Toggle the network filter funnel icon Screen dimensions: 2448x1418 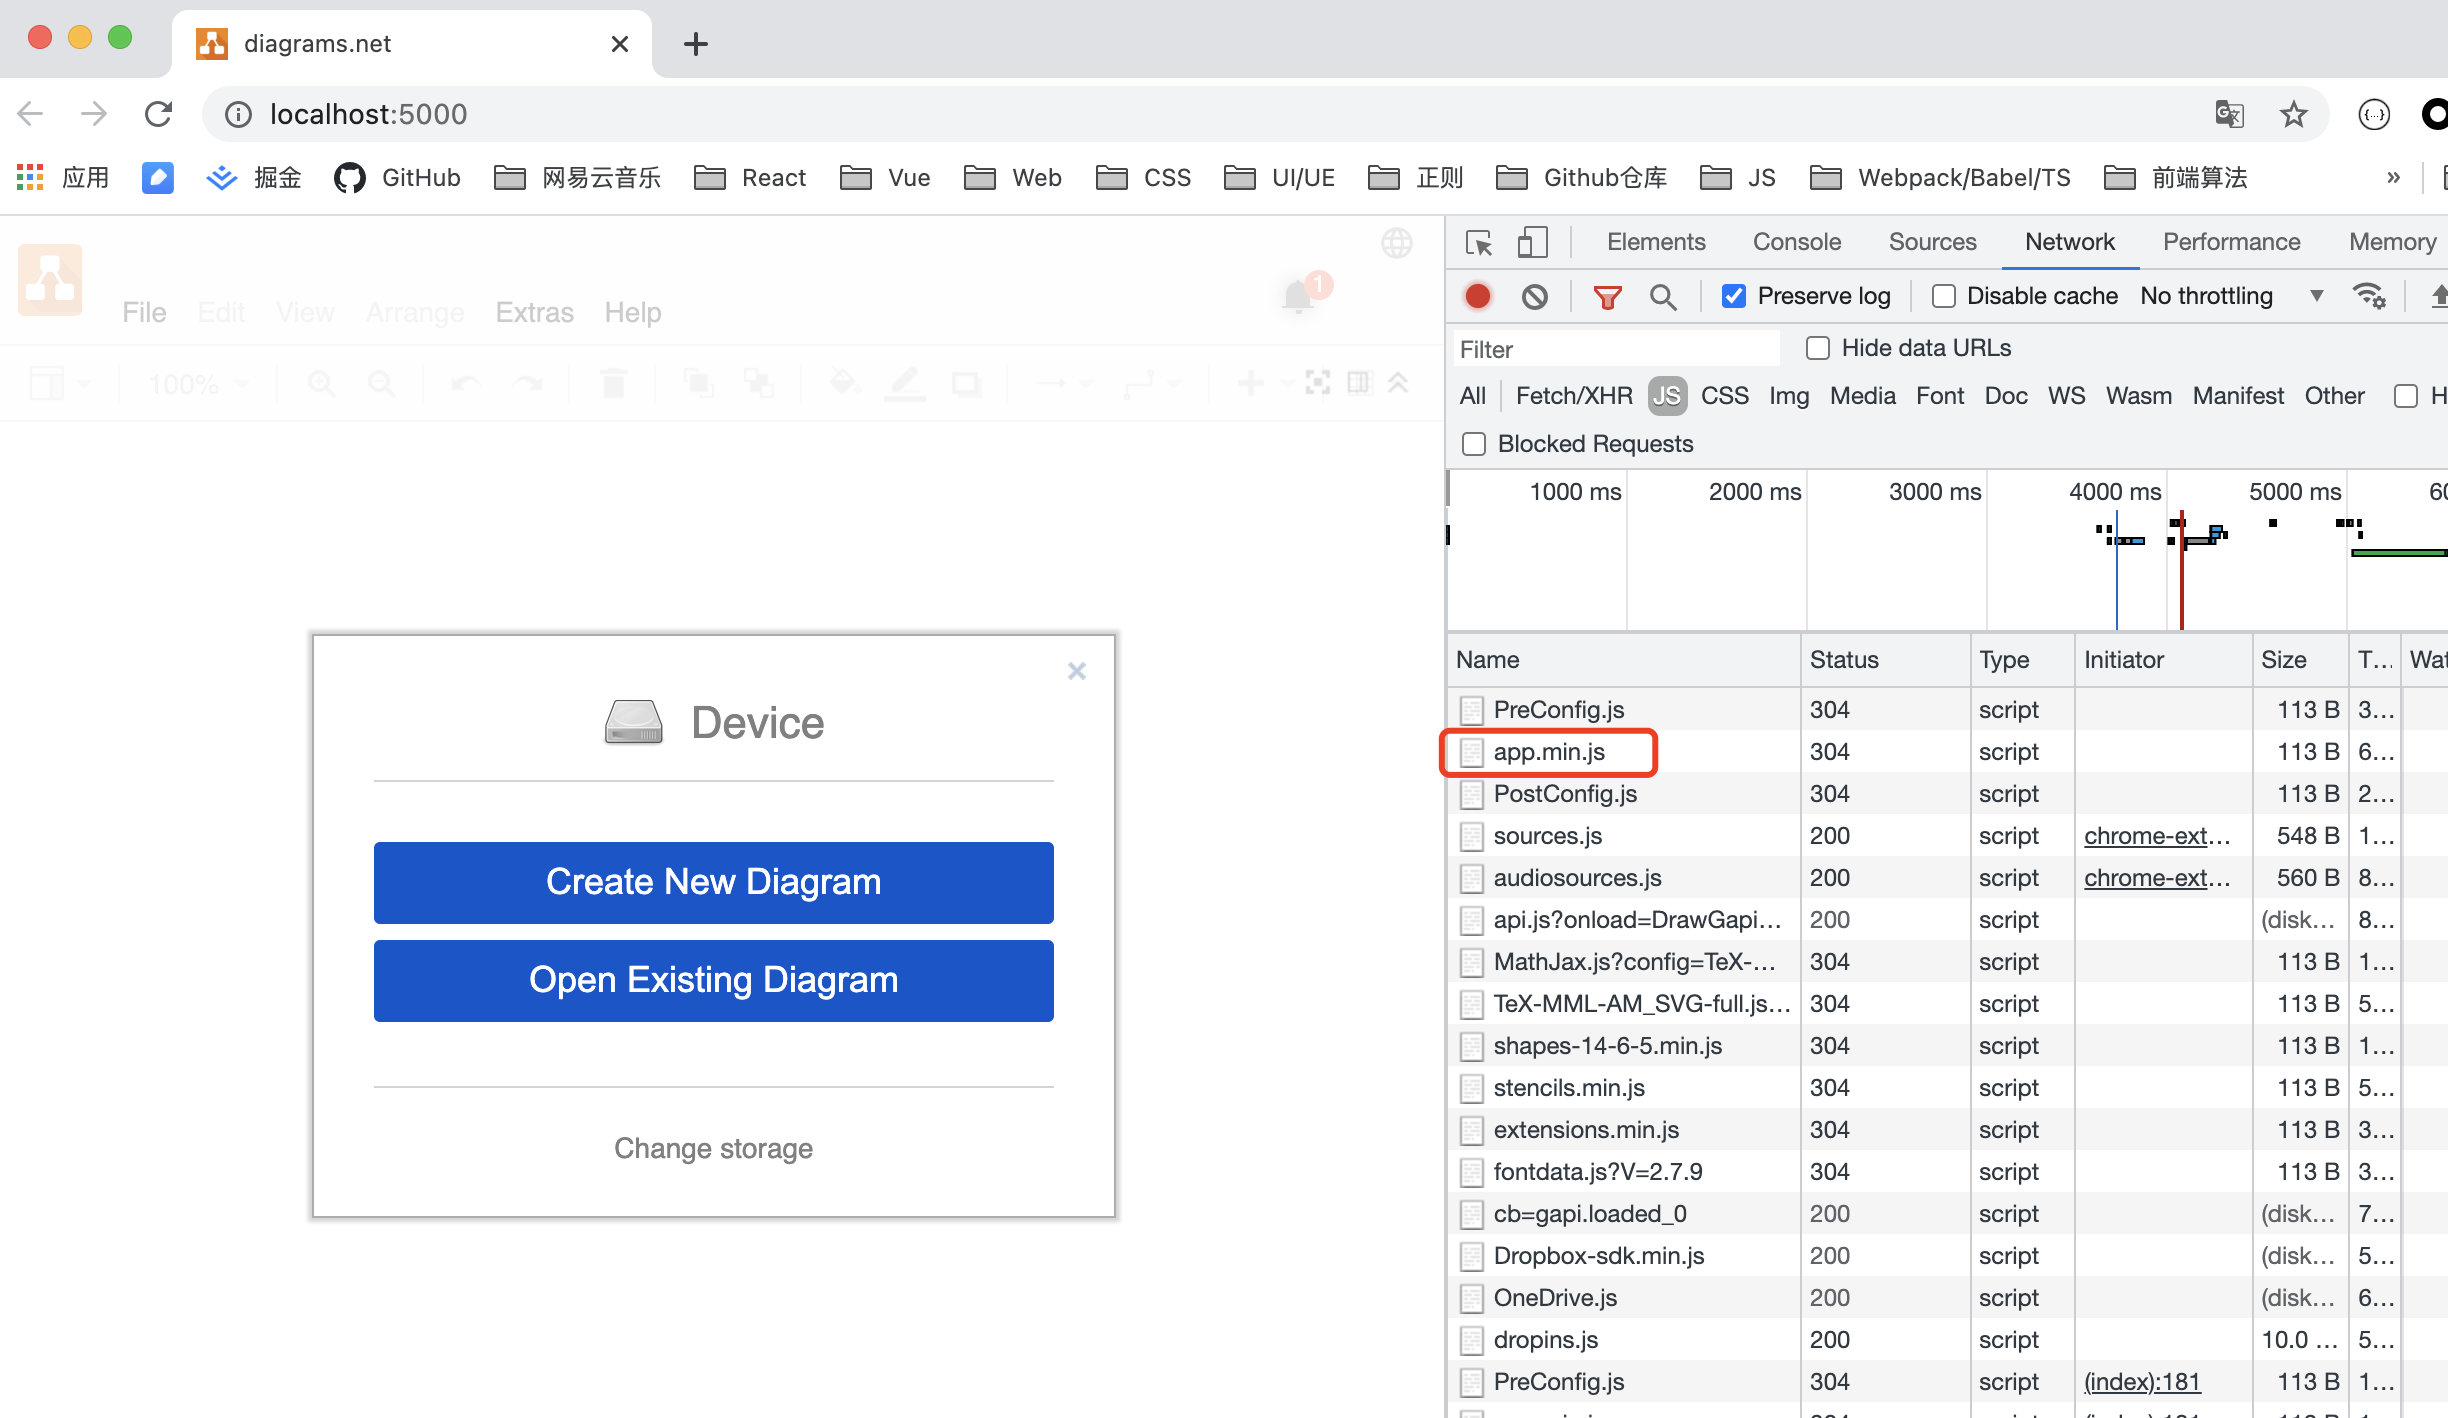[1607, 297]
